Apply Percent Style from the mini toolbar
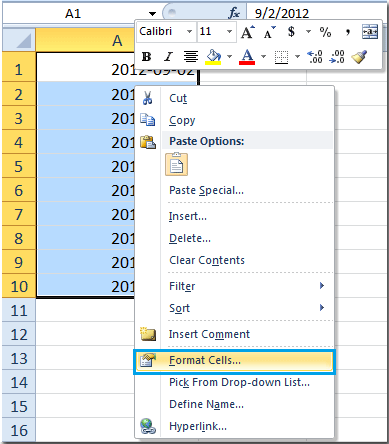389x444 pixels. click(325, 32)
